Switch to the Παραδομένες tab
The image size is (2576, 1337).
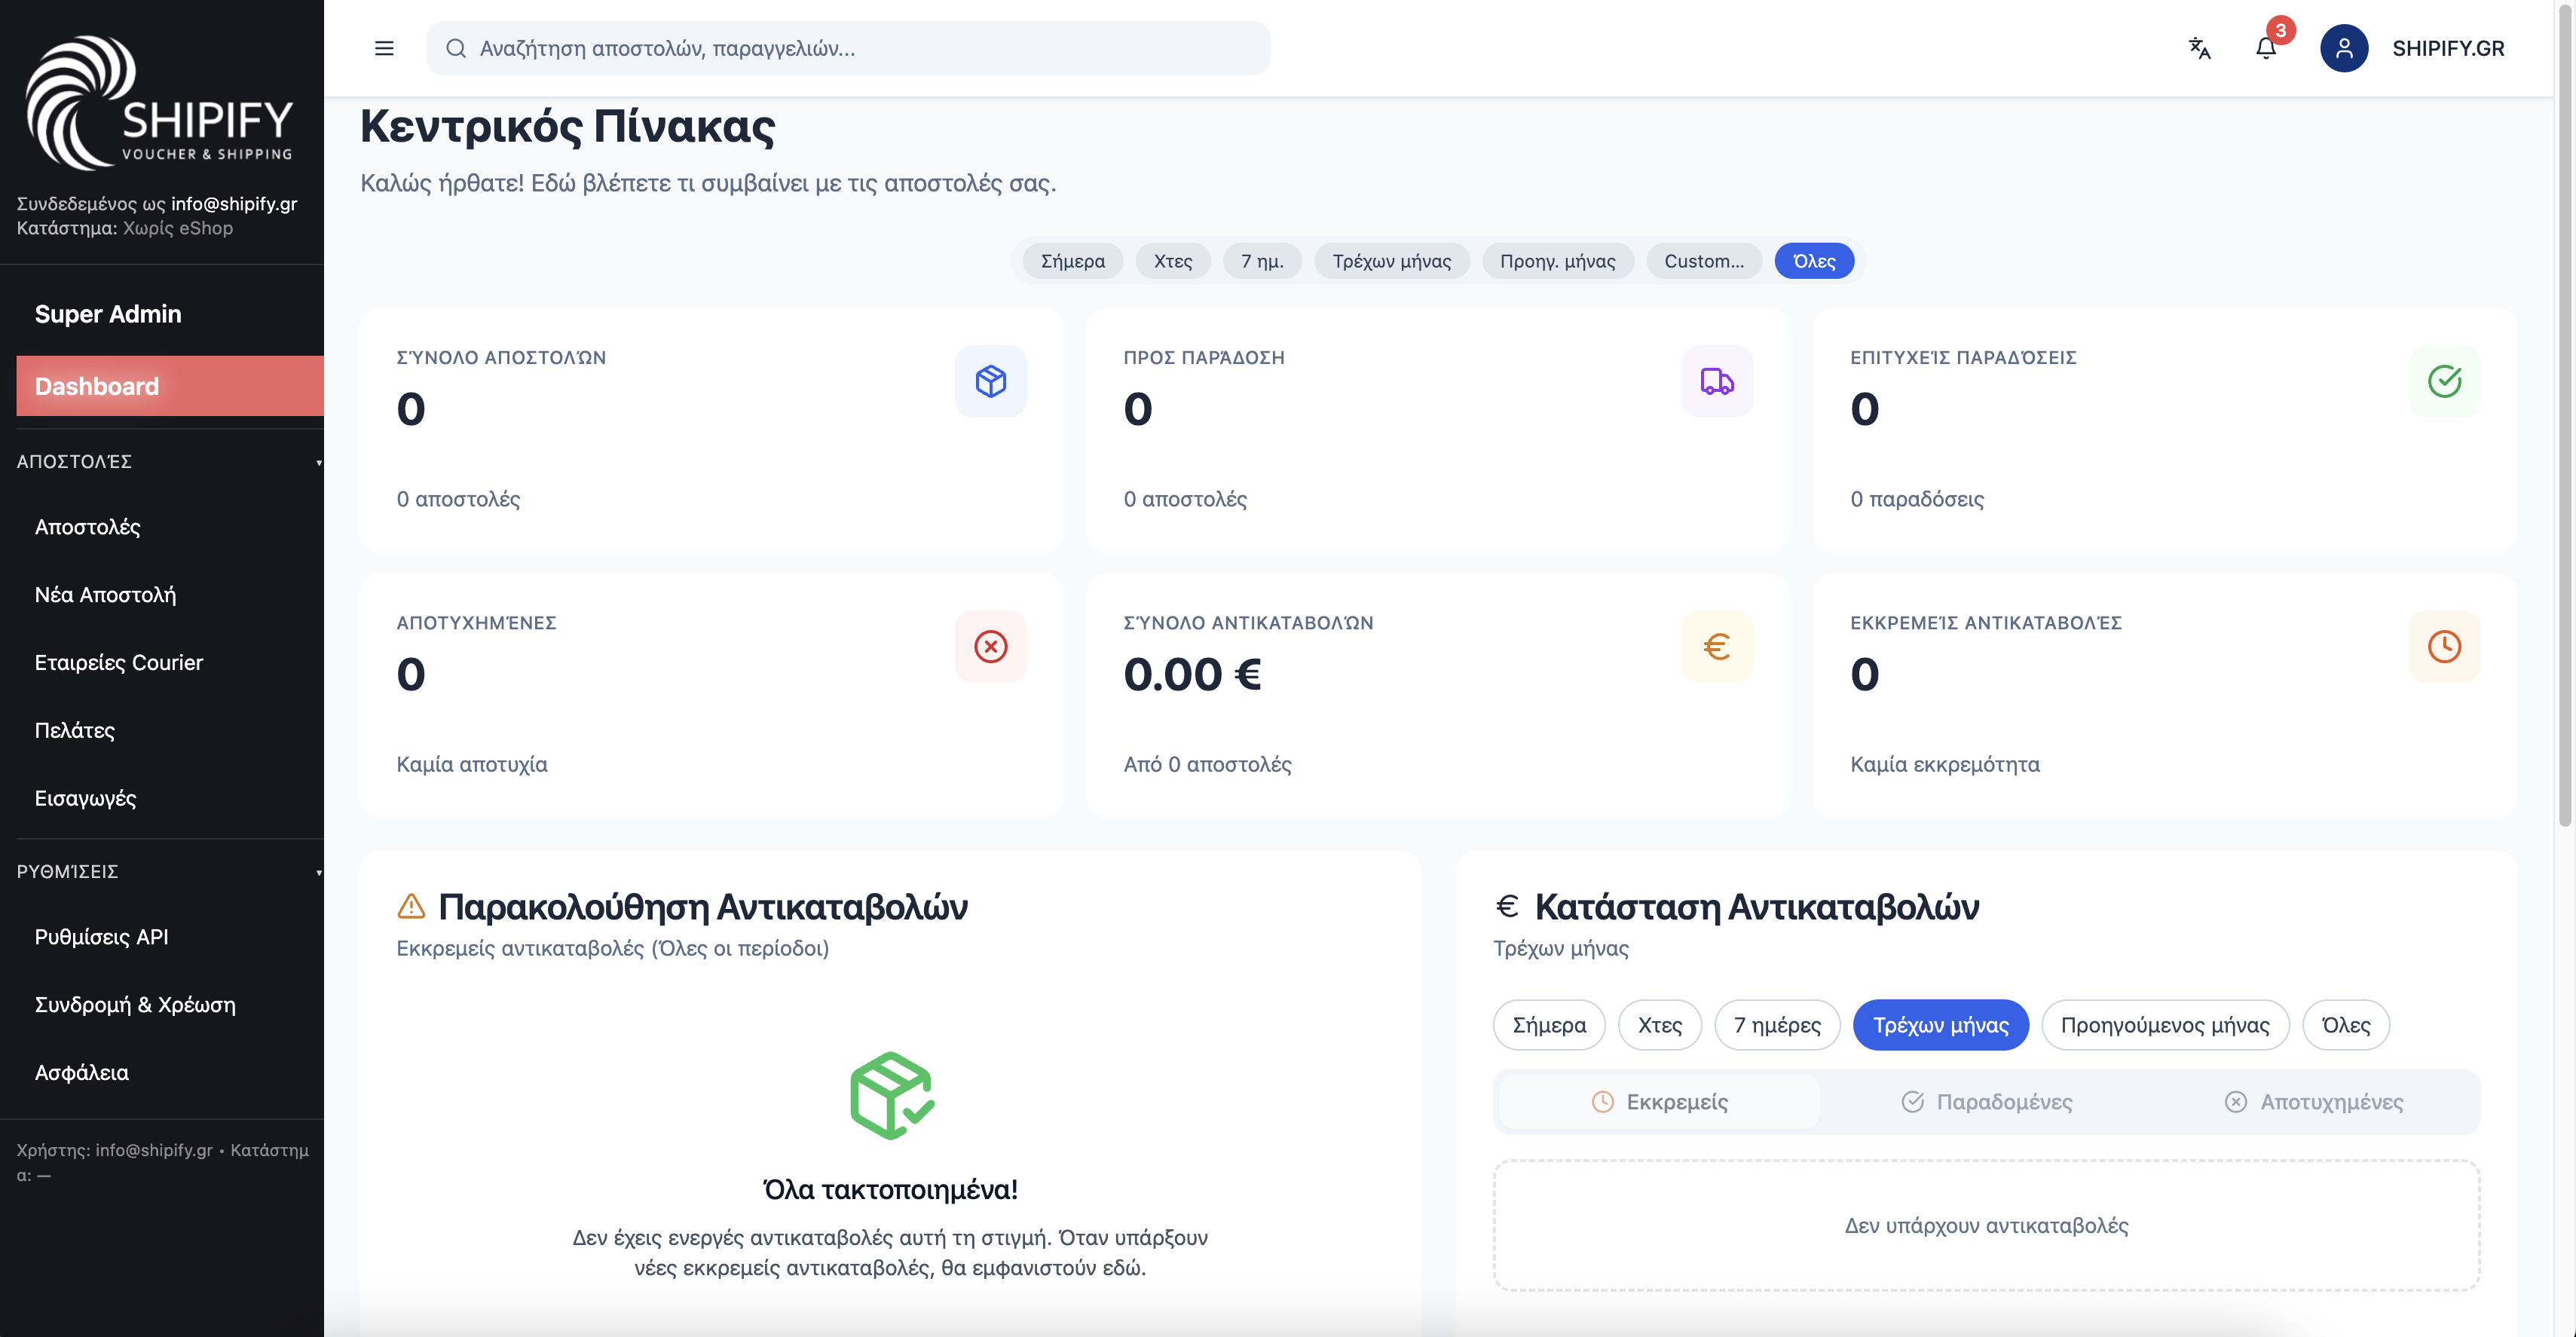tap(1986, 1101)
